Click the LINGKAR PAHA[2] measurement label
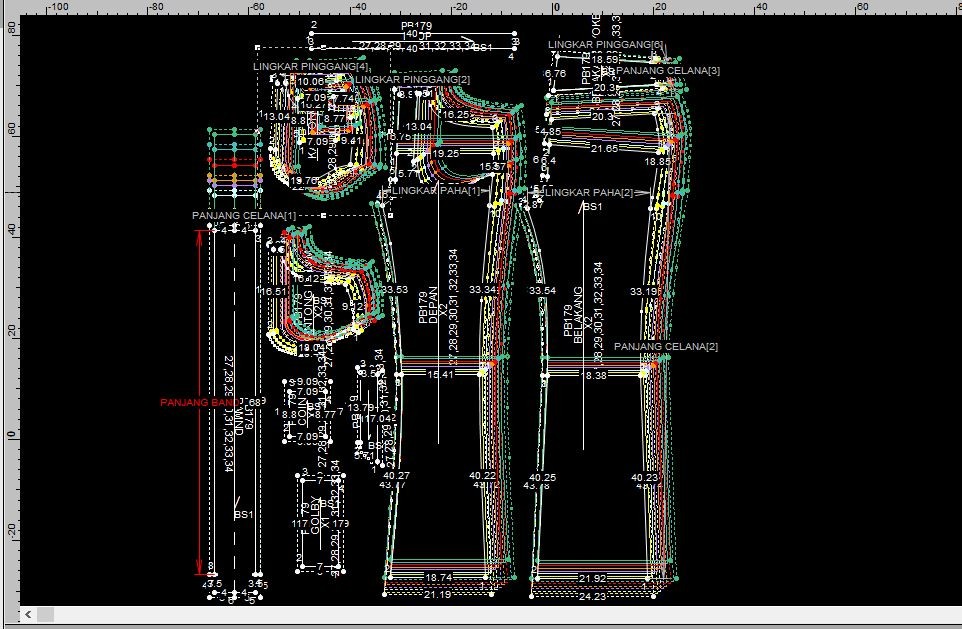This screenshot has height=629, width=962. click(590, 192)
